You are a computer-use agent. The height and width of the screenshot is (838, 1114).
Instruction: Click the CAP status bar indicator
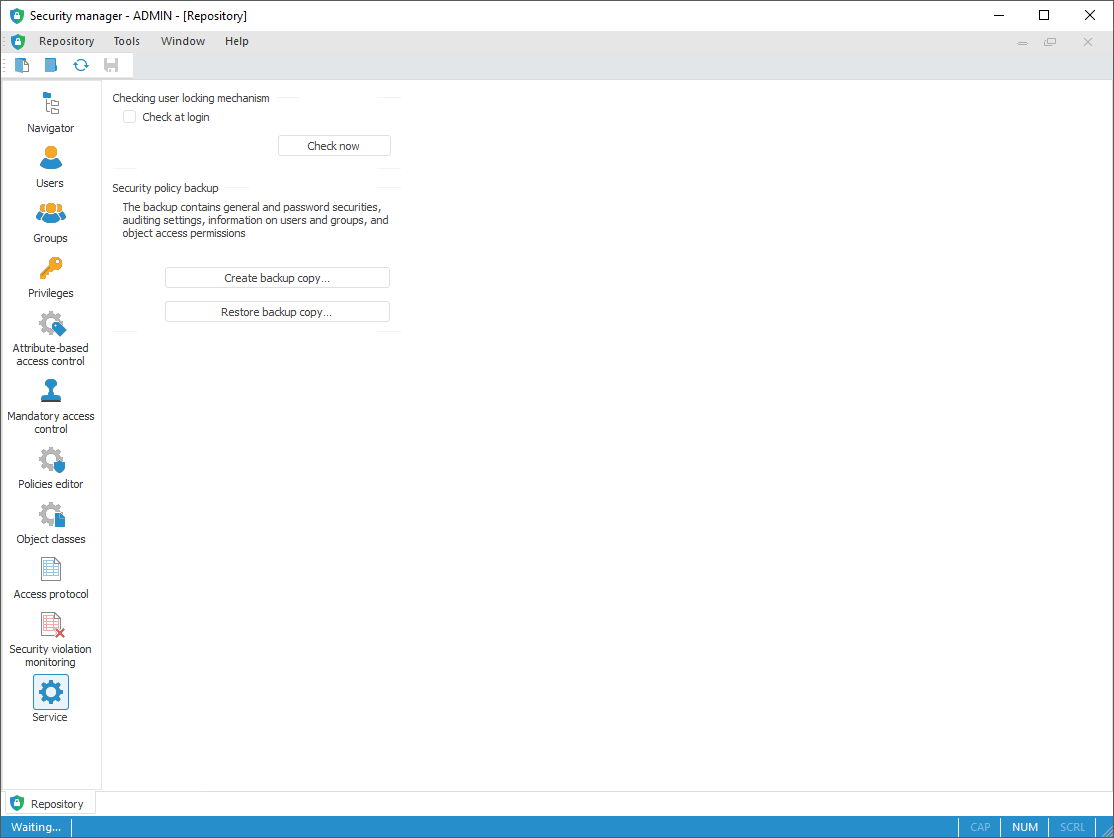[x=980, y=827]
